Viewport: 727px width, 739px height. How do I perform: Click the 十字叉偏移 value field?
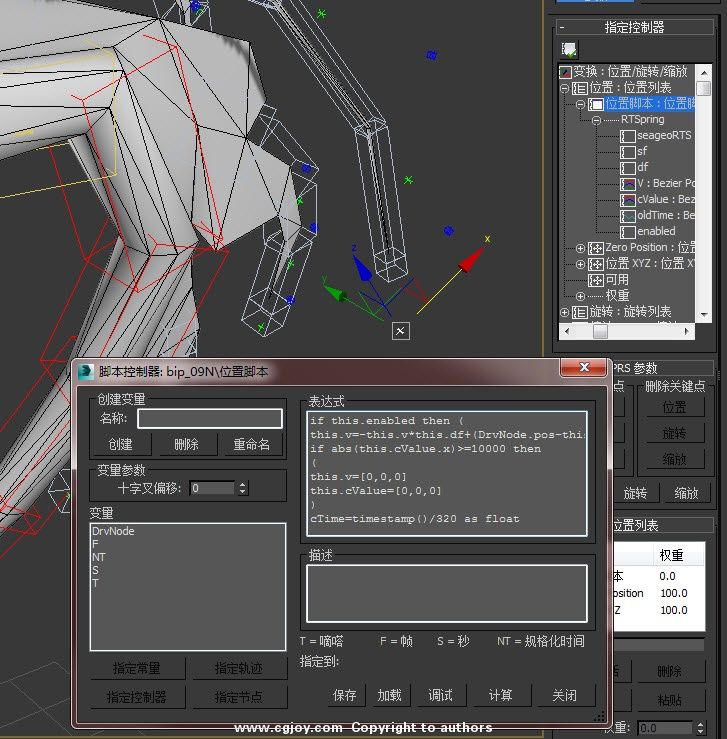[x=212, y=488]
